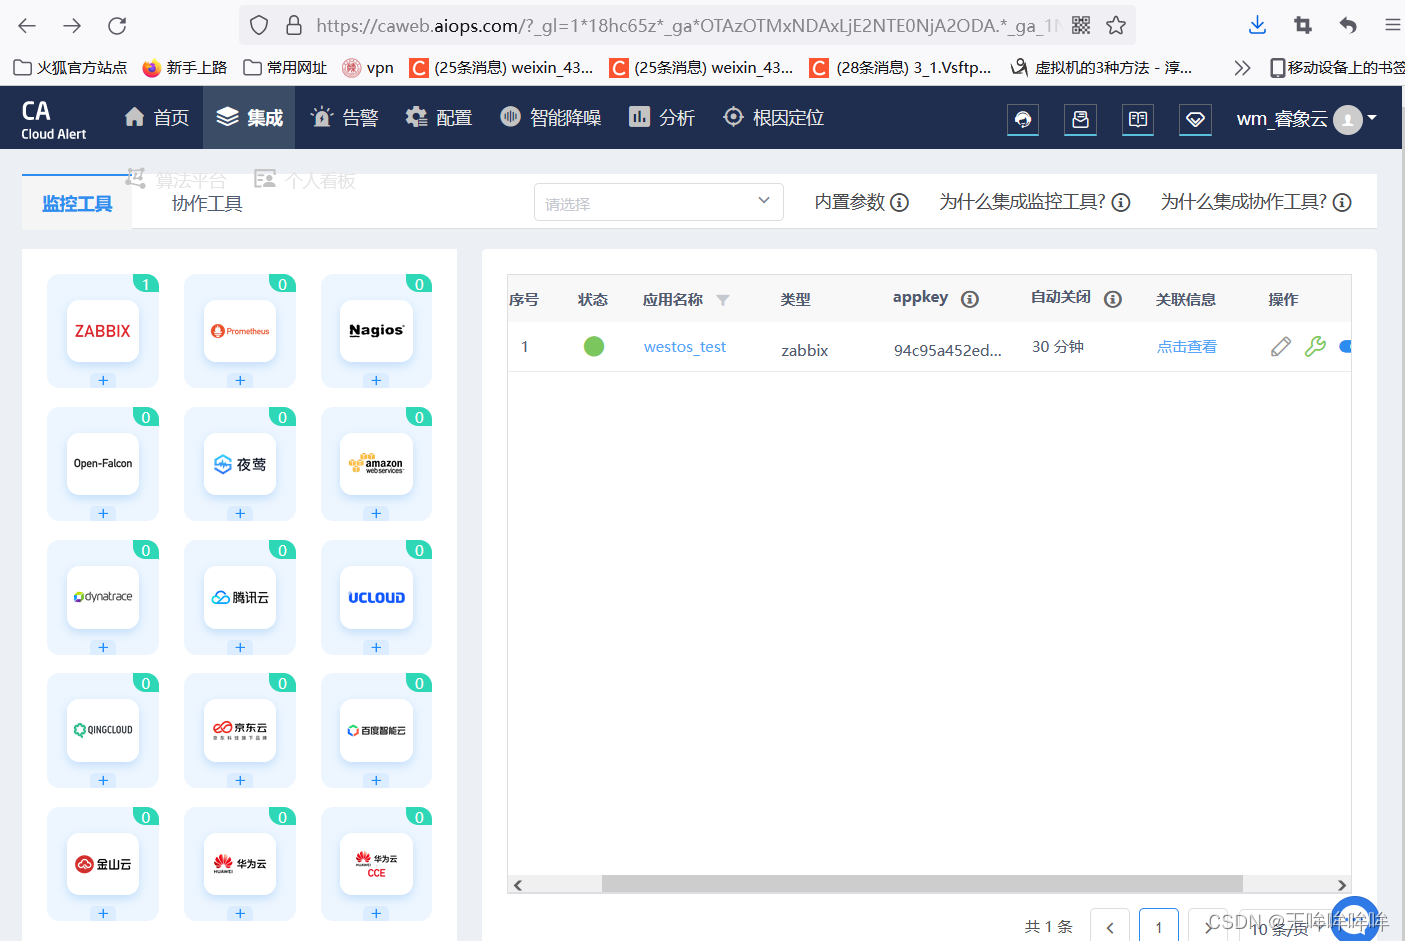1405x941 pixels.
Task: Open the 京东云 integration card
Action: [240, 730]
